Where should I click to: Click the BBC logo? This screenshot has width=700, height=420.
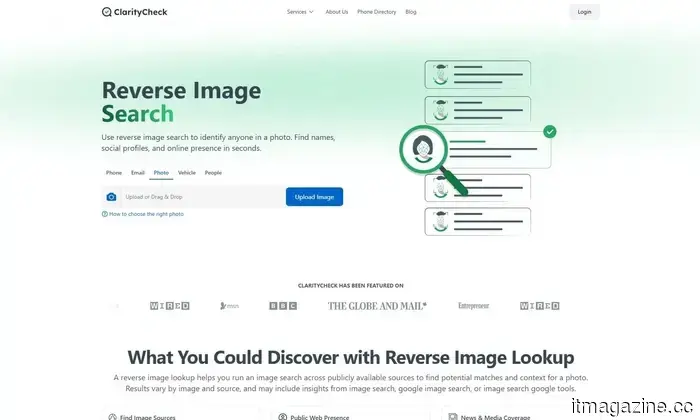tap(283, 306)
